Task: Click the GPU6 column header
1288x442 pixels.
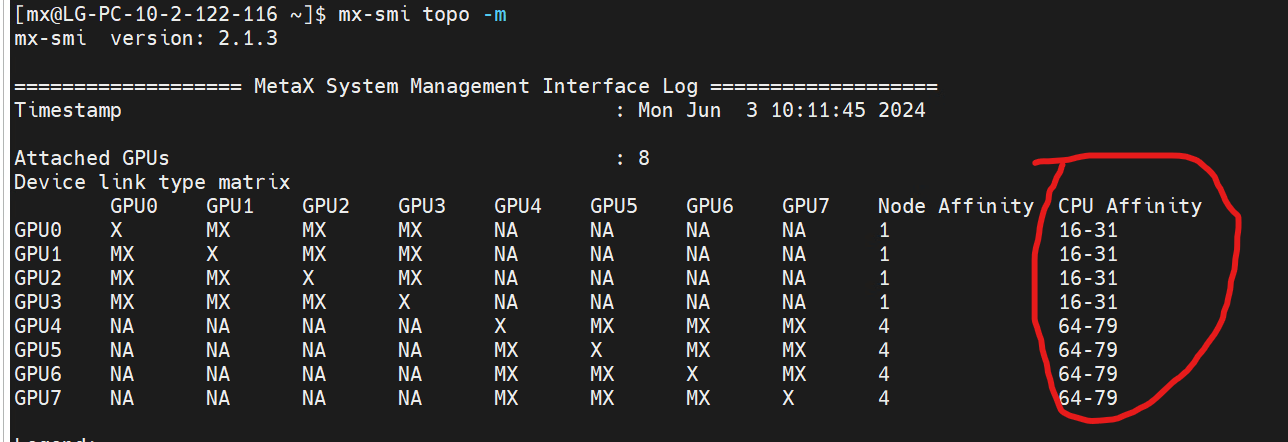Action: pos(710,206)
